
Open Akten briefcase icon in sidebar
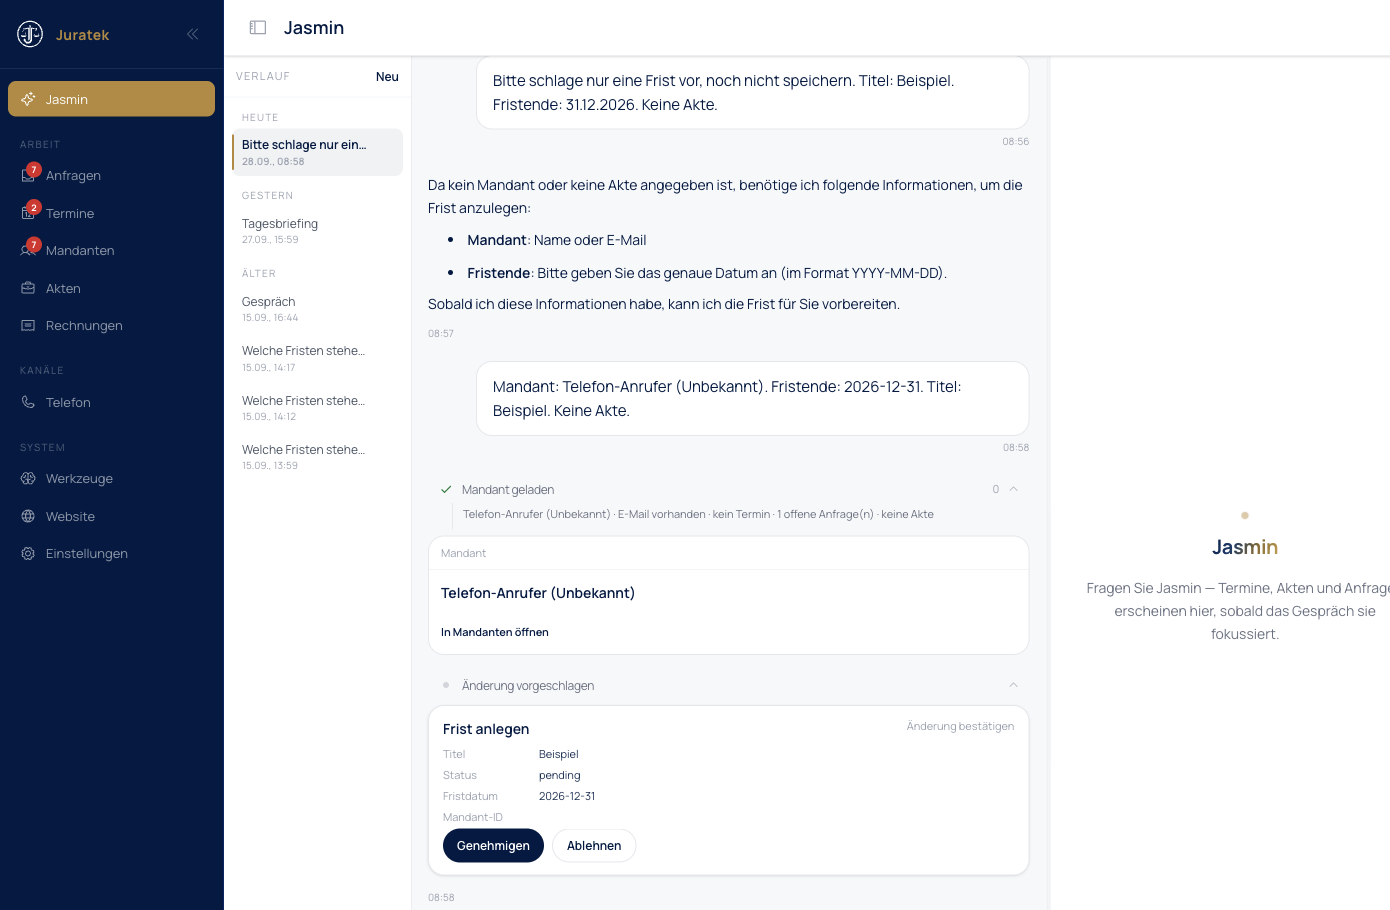point(28,288)
